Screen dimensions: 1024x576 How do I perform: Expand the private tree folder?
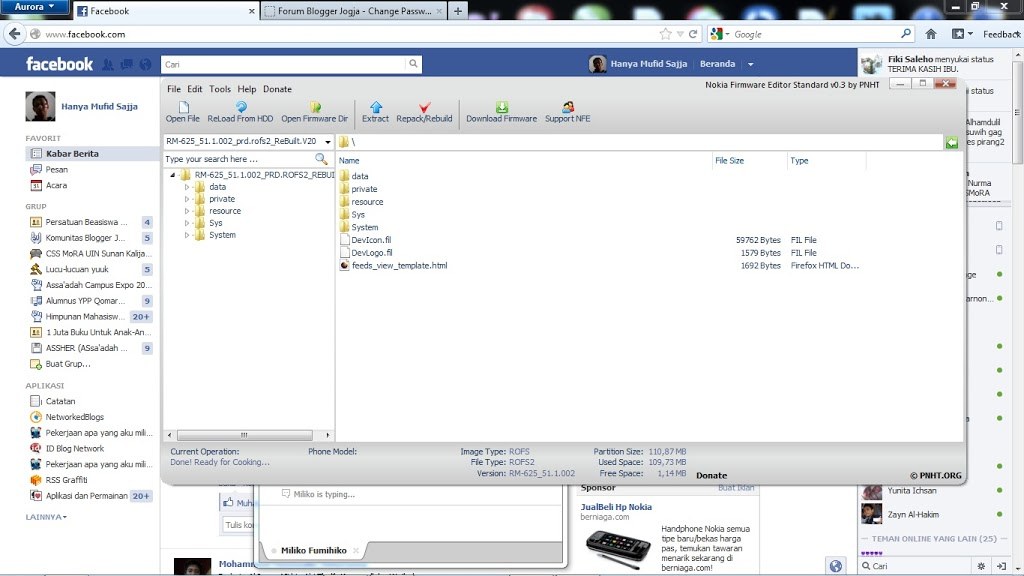[x=187, y=199]
